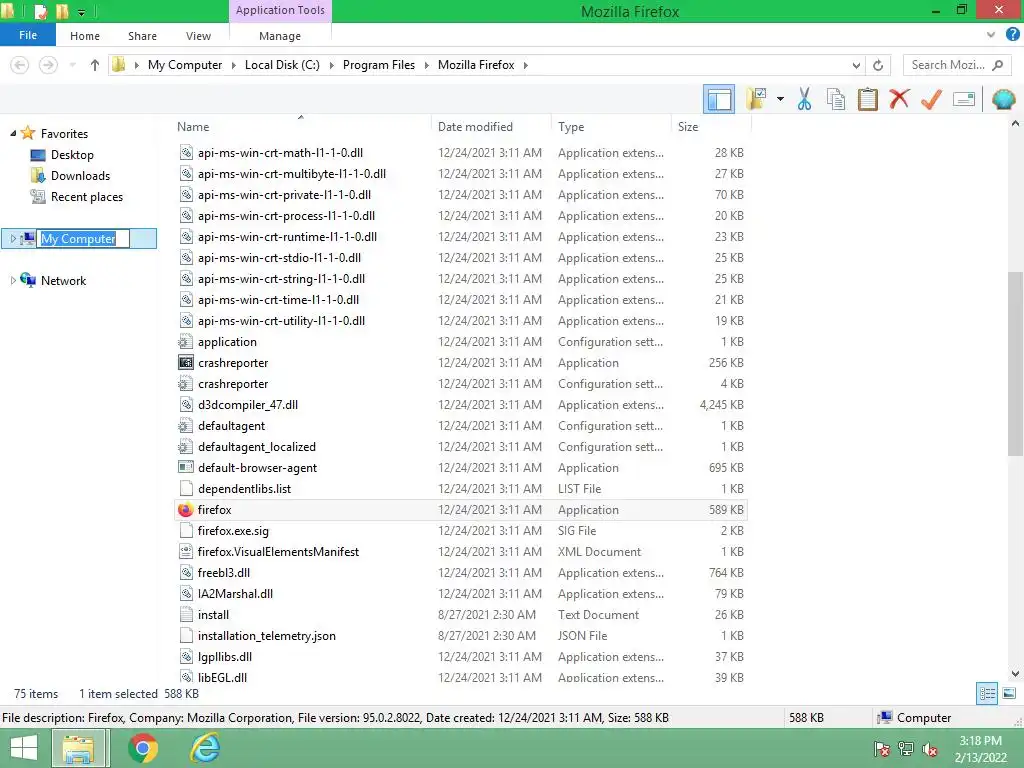Click the orange checkmark properties icon

[x=931, y=99]
